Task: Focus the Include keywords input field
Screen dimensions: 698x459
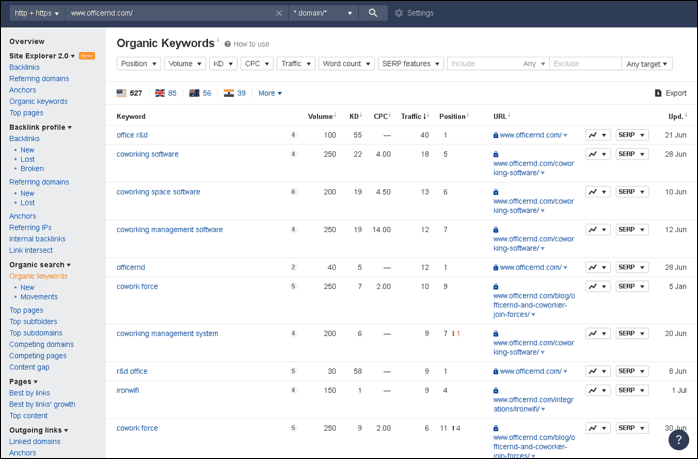Action: (484, 64)
